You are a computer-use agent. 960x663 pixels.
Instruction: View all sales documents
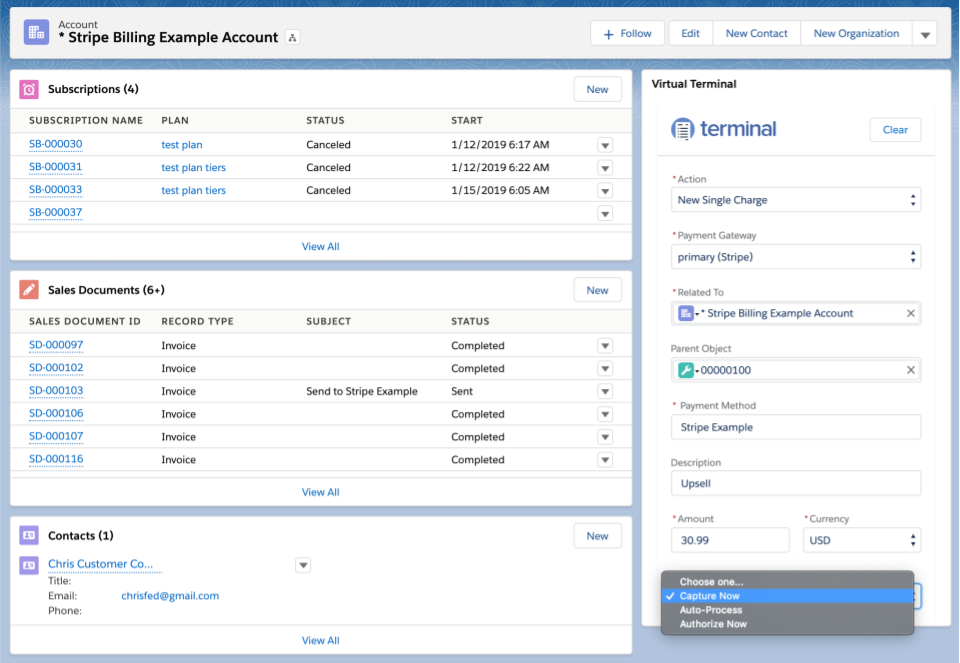click(320, 492)
